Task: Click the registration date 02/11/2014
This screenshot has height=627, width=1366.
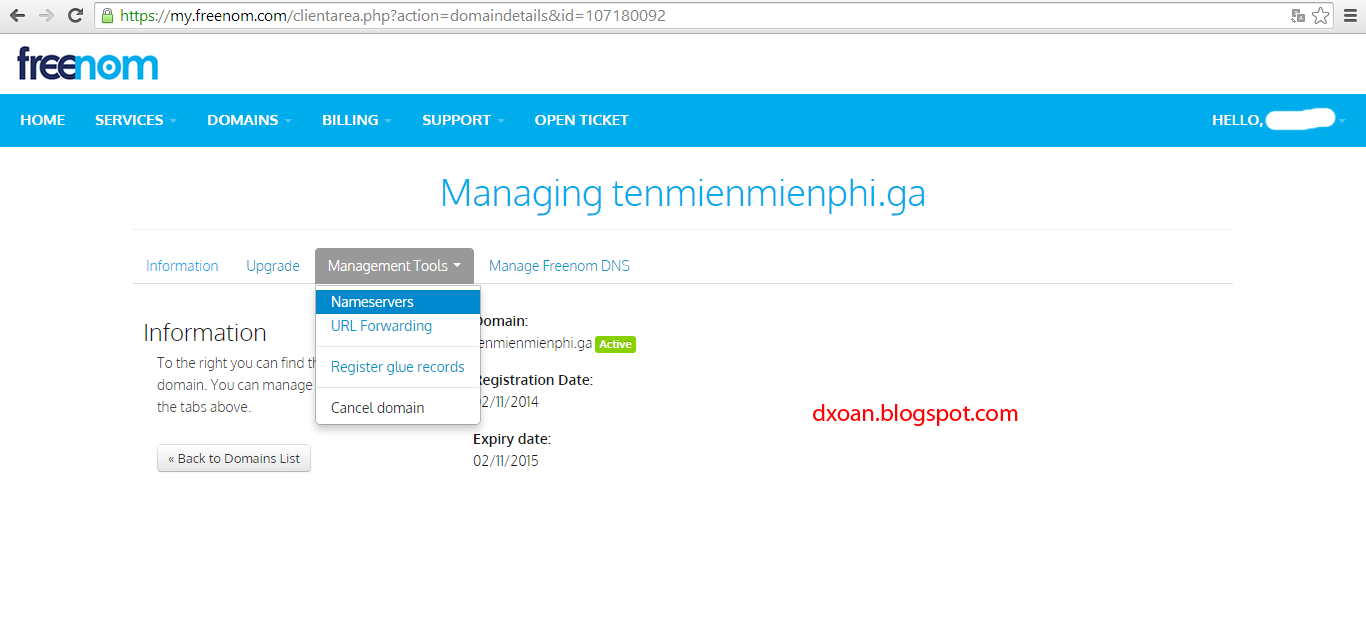Action: (x=506, y=402)
